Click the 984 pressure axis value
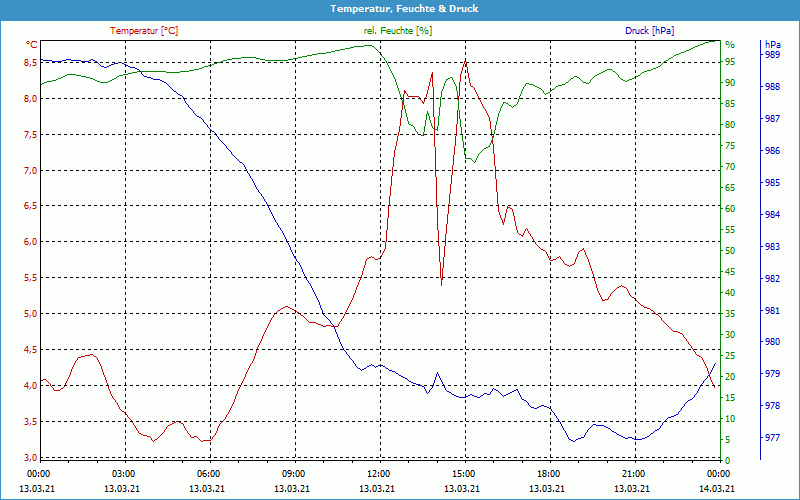 (x=772, y=215)
